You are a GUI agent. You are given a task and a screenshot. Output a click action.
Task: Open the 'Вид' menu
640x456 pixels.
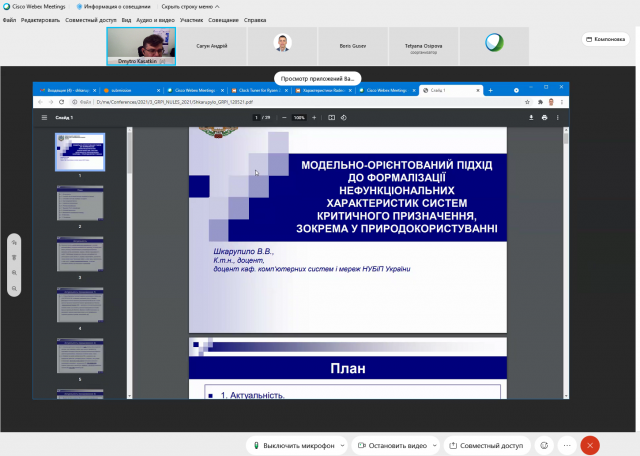point(126,20)
